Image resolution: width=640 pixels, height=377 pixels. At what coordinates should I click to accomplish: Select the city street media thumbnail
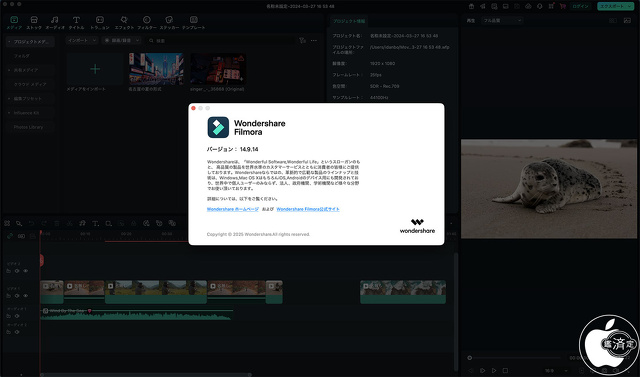pos(156,69)
